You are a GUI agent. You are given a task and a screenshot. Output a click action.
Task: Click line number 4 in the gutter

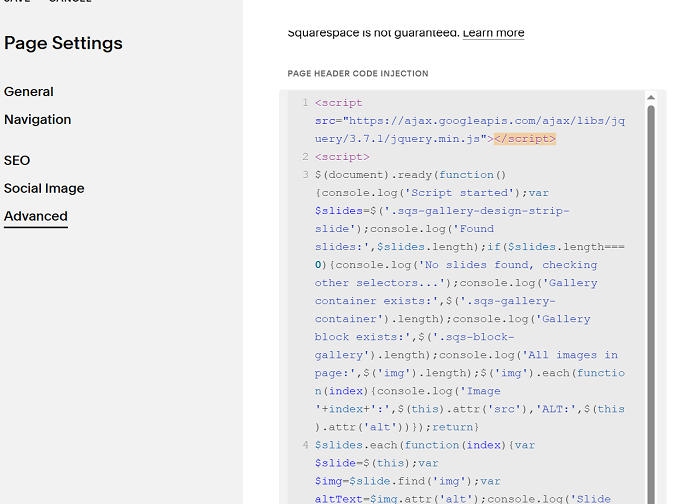tap(305, 445)
